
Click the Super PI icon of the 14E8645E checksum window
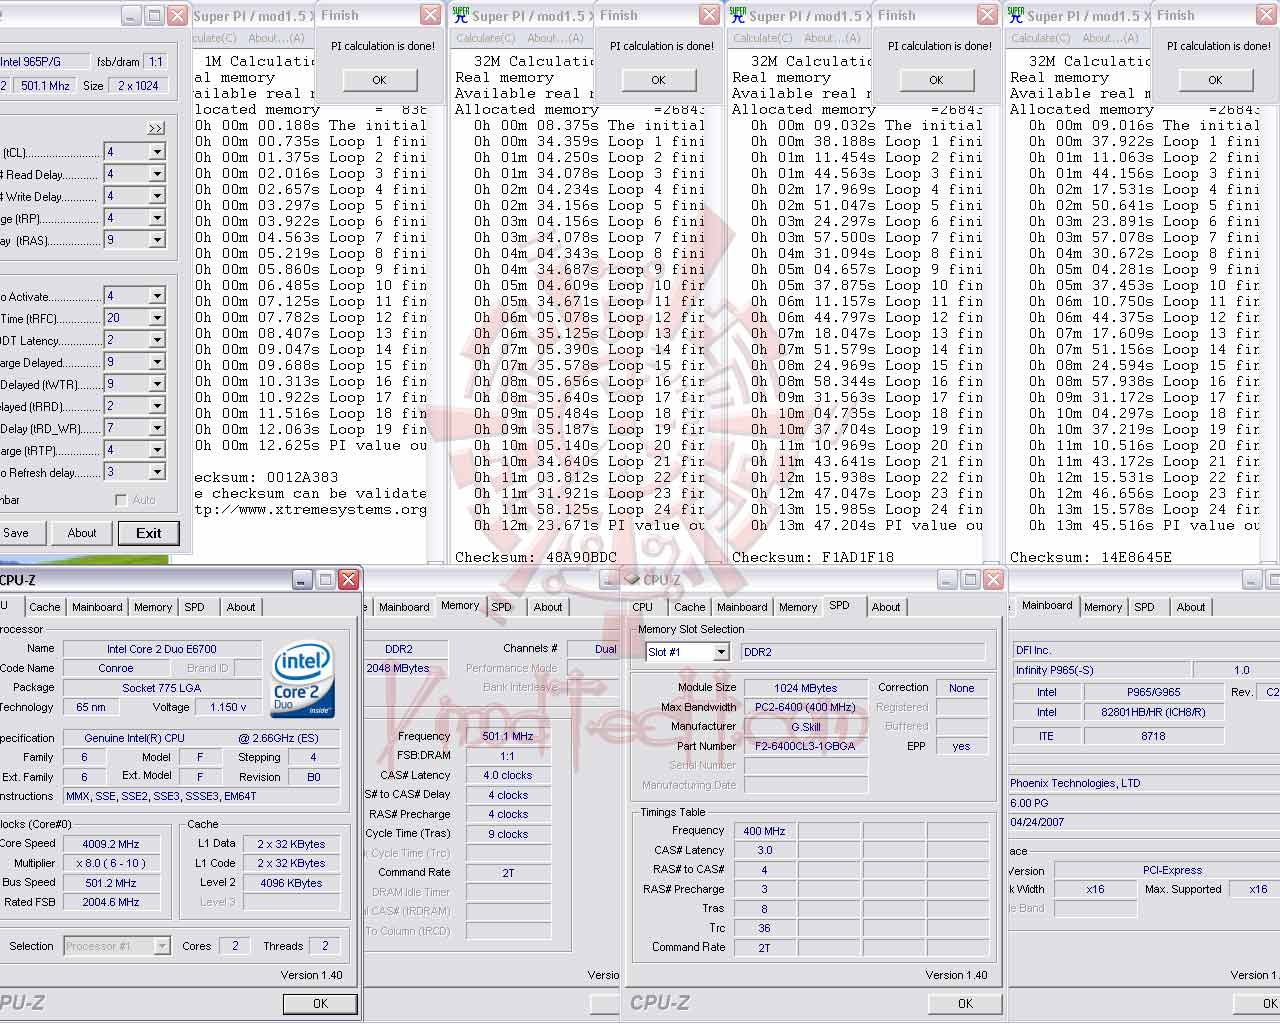[x=1015, y=15]
